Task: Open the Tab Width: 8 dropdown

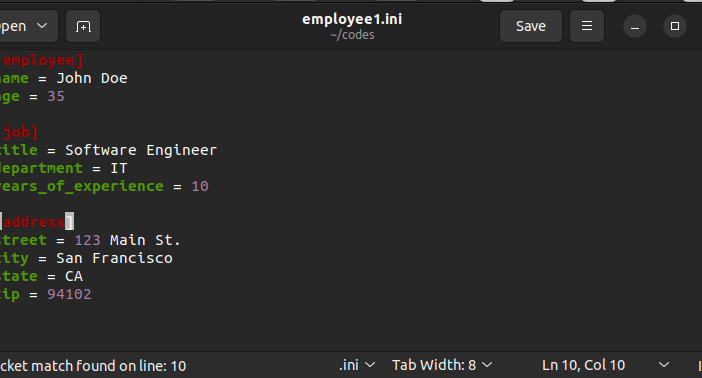Action: click(442, 365)
